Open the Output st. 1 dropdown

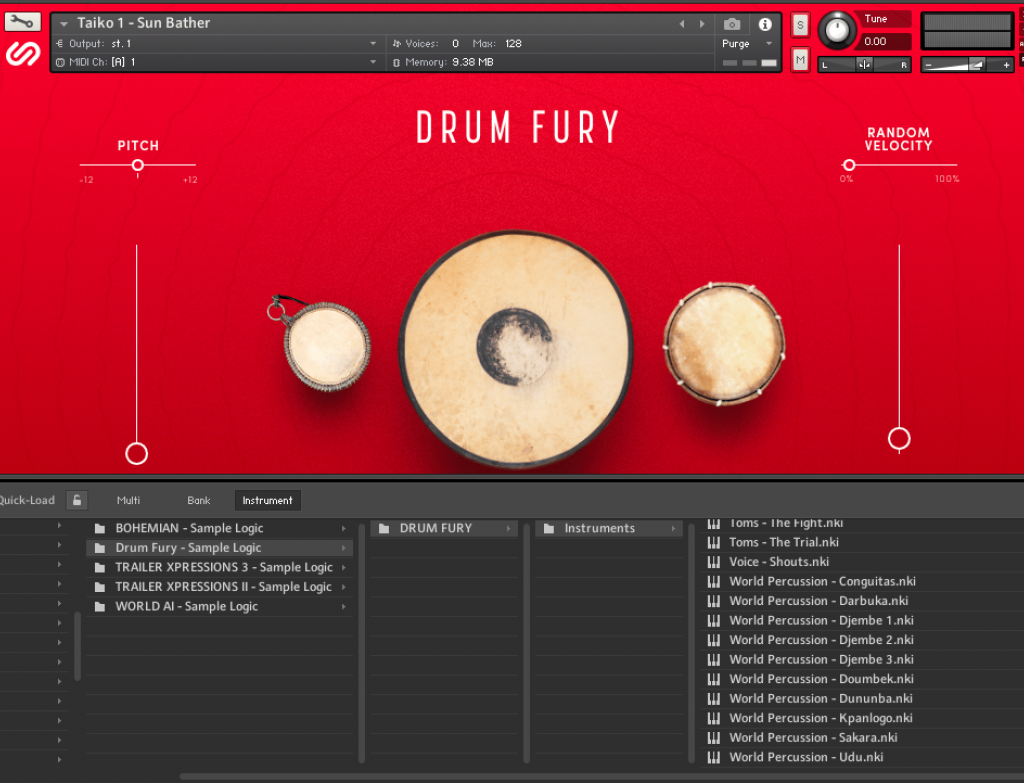[x=373, y=44]
